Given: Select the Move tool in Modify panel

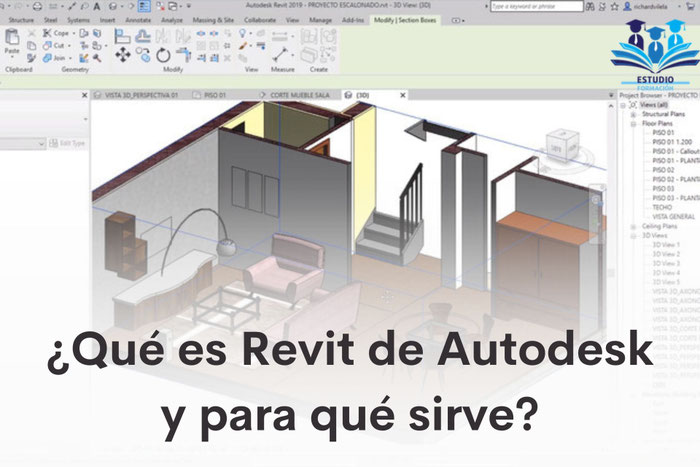Looking at the screenshot, I should tap(123, 55).
